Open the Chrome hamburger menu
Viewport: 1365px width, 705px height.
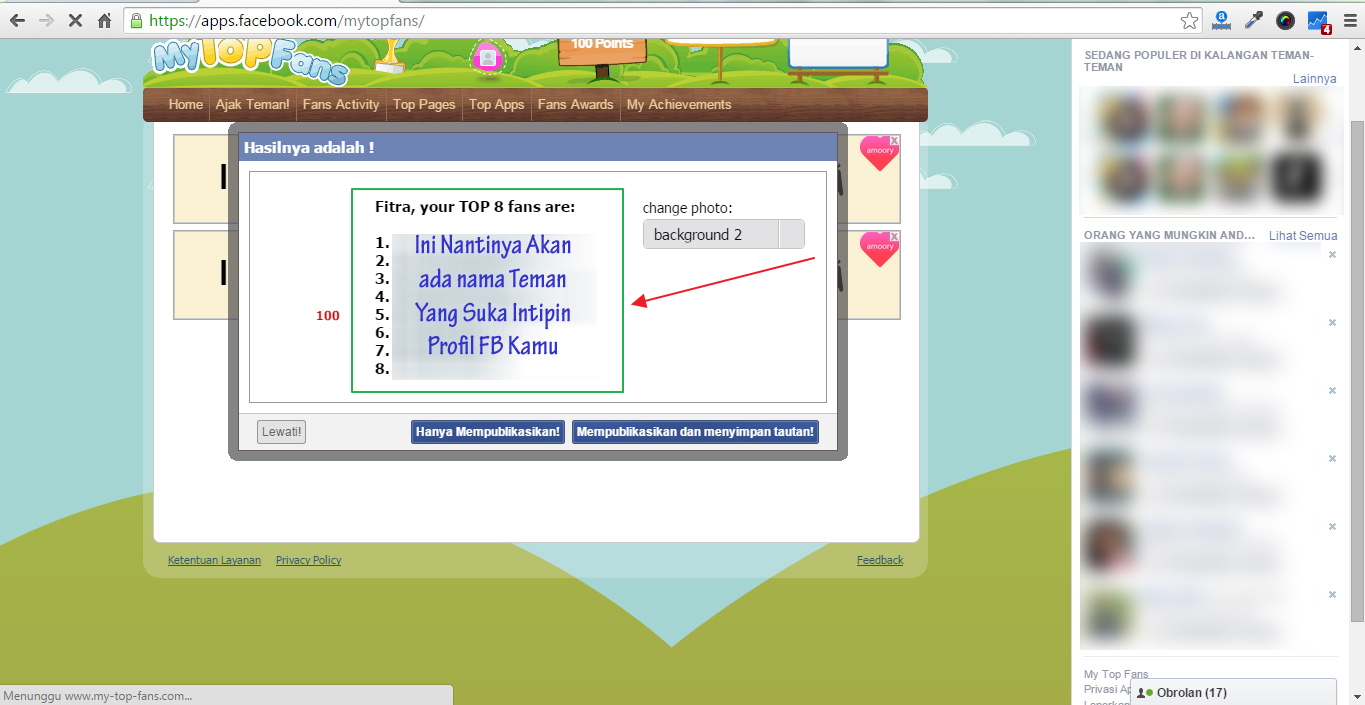[1349, 20]
